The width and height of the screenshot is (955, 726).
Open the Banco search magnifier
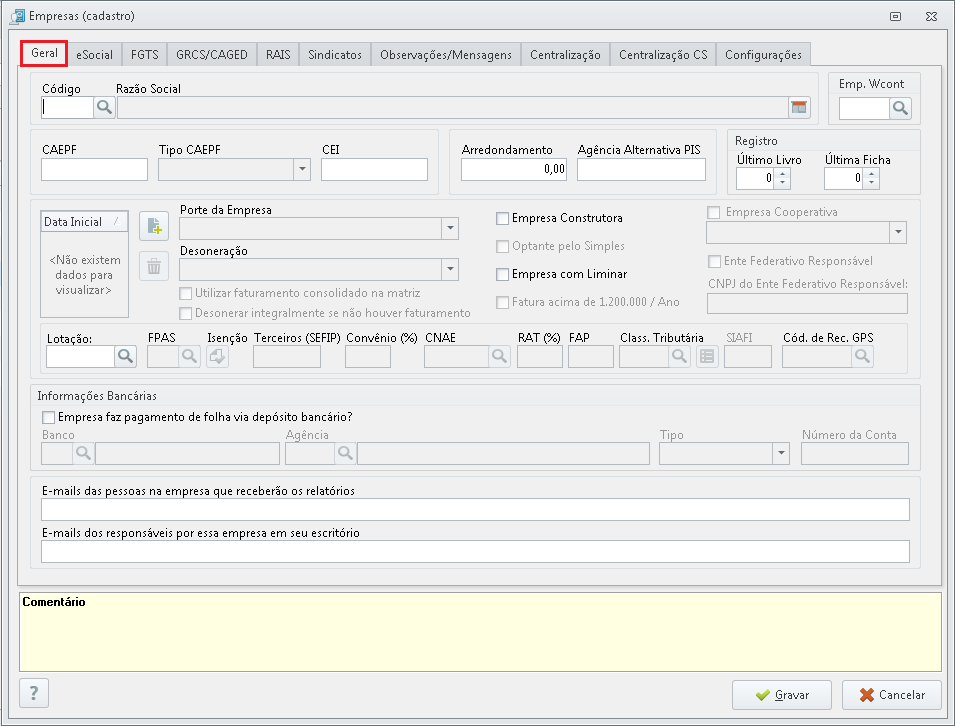click(83, 454)
